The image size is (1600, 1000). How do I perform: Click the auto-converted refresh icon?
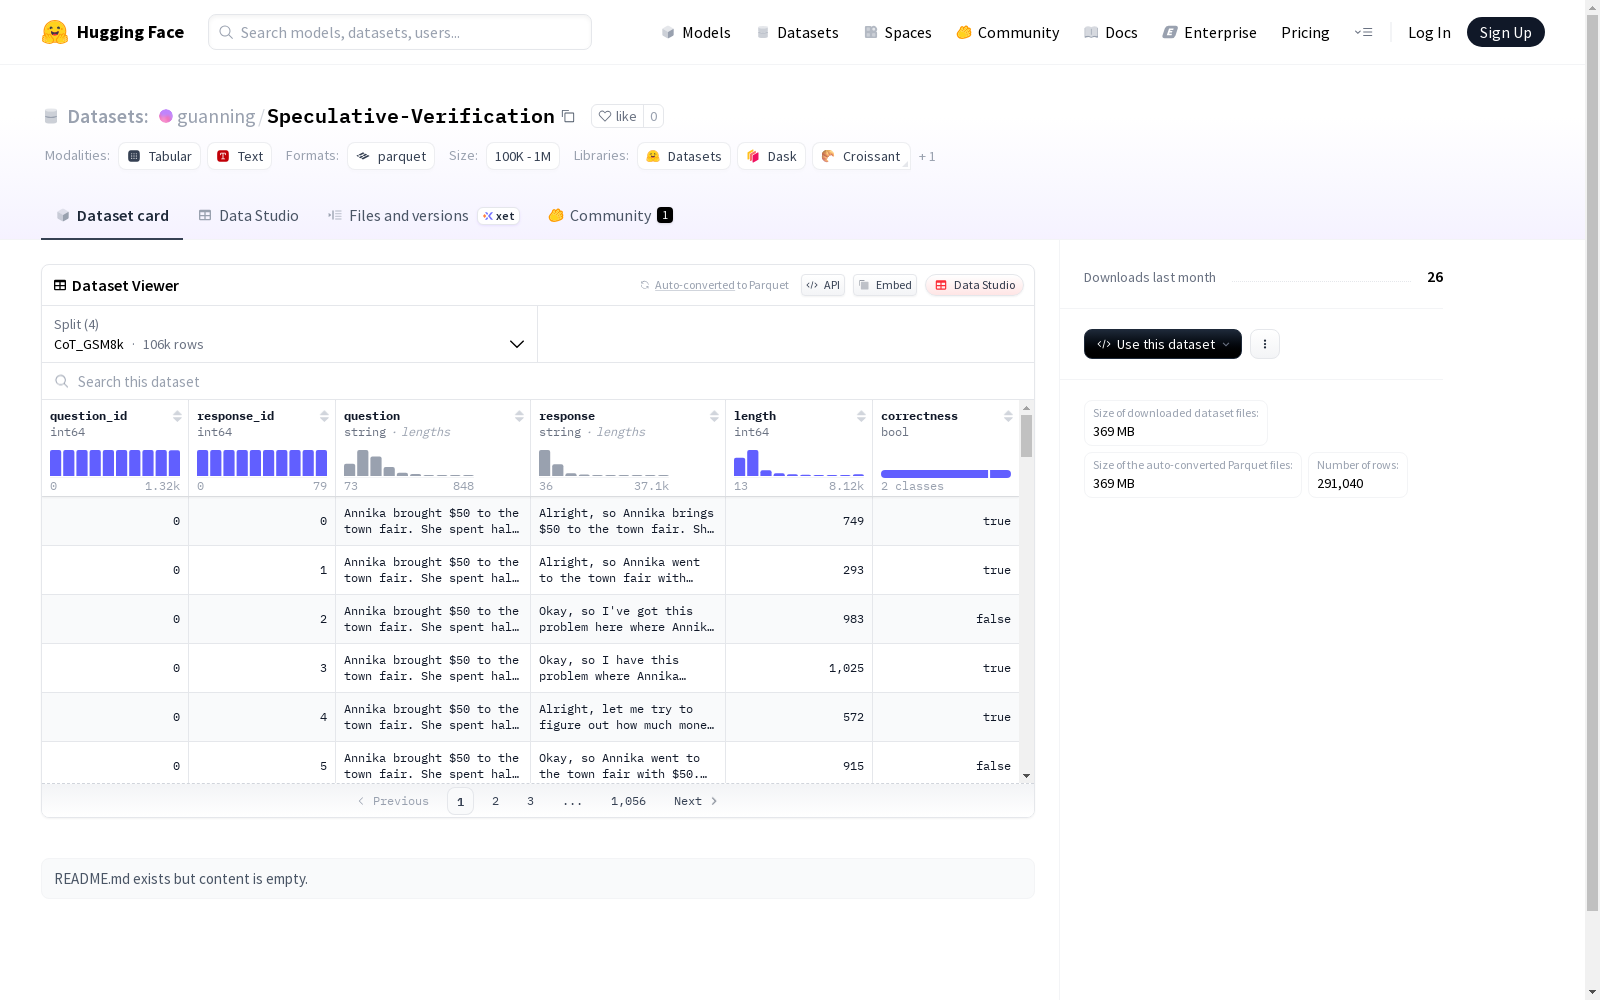coord(645,285)
